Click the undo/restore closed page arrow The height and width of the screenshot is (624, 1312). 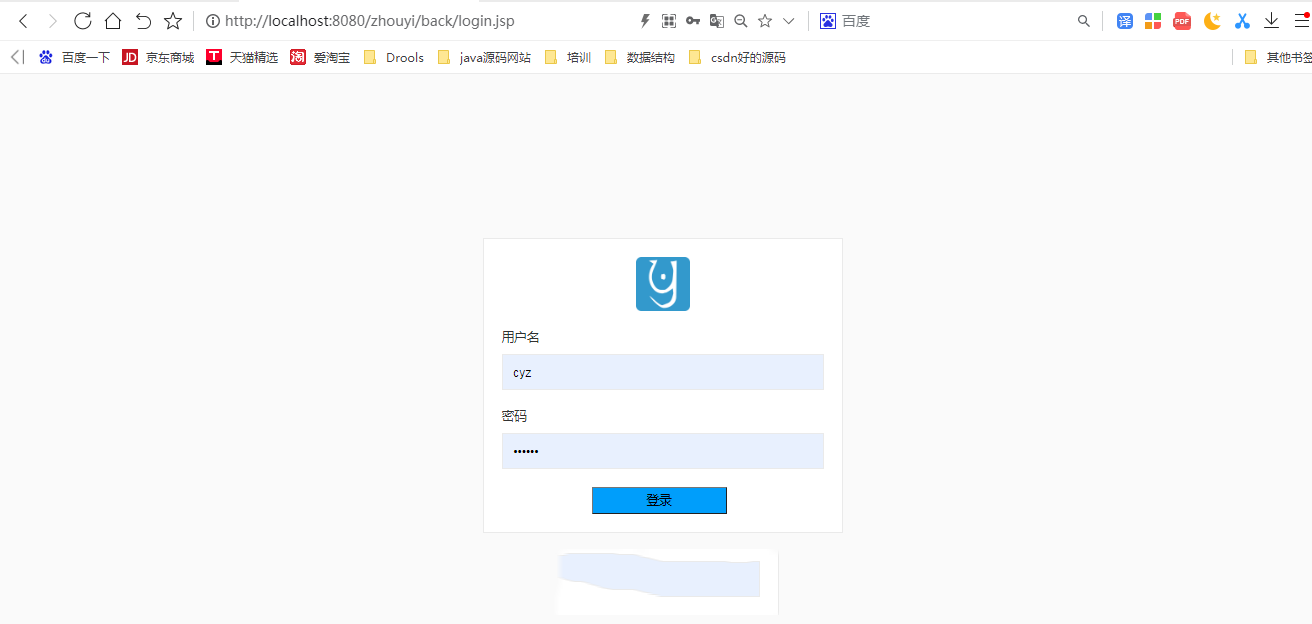(143, 21)
